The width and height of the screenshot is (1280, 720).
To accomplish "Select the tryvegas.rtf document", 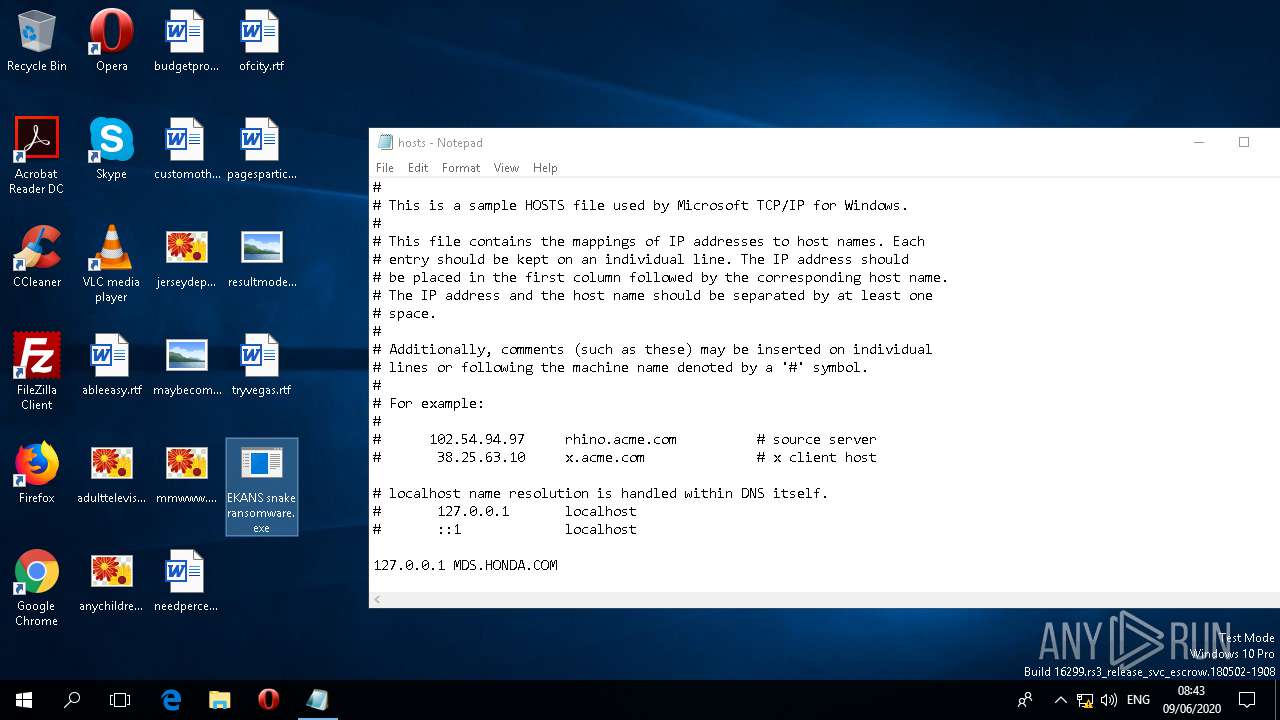I will click(261, 365).
